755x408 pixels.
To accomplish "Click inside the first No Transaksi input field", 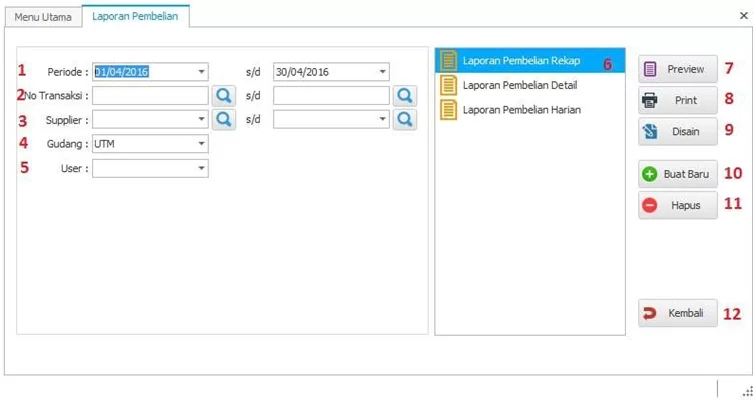I will 150,96.
